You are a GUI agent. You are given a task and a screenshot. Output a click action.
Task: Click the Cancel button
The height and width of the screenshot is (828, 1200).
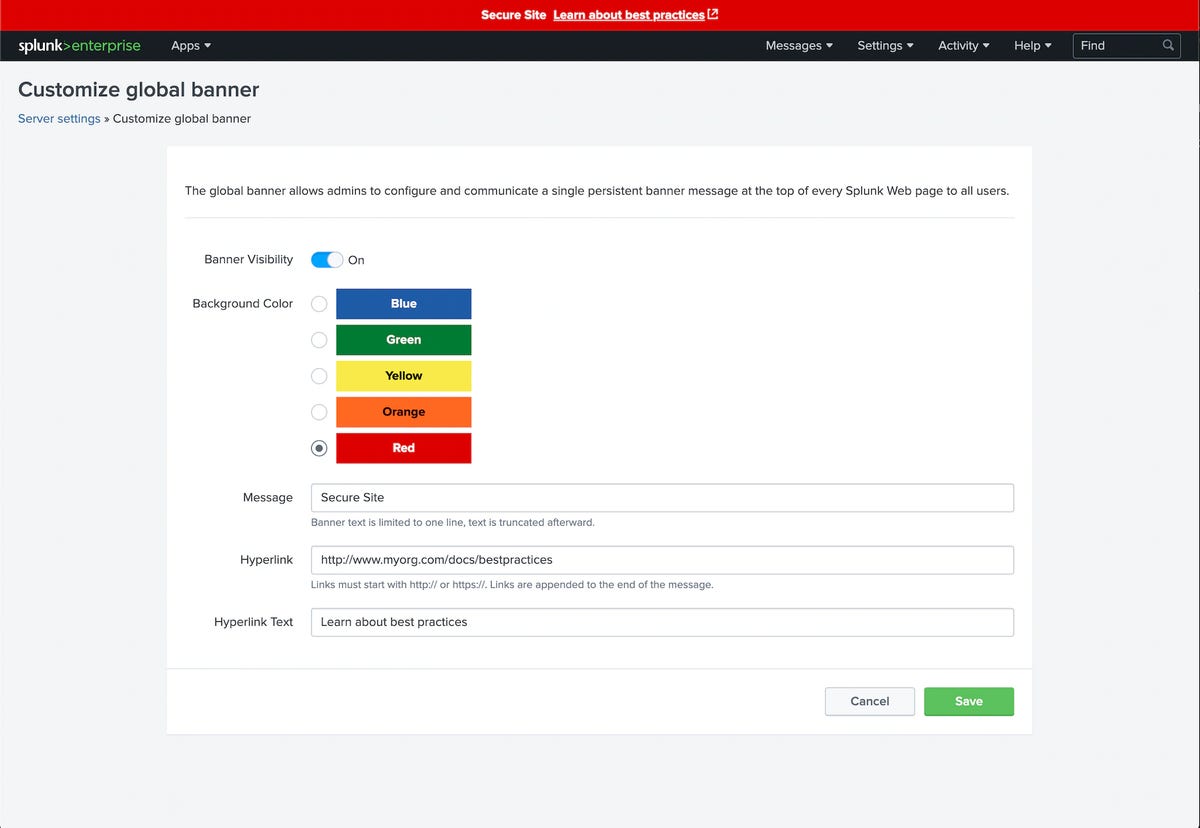coord(869,701)
